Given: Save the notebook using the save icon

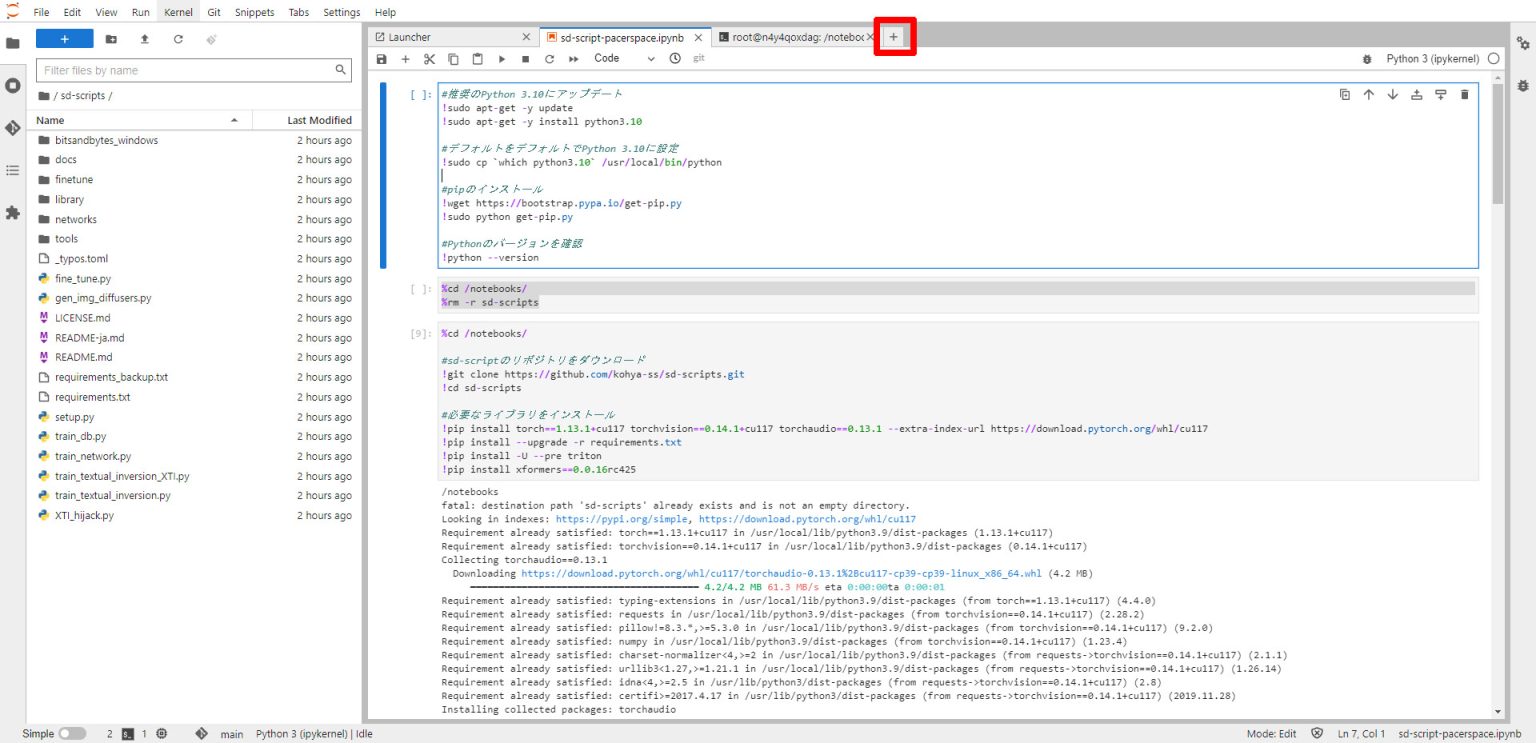Looking at the screenshot, I should [382, 58].
